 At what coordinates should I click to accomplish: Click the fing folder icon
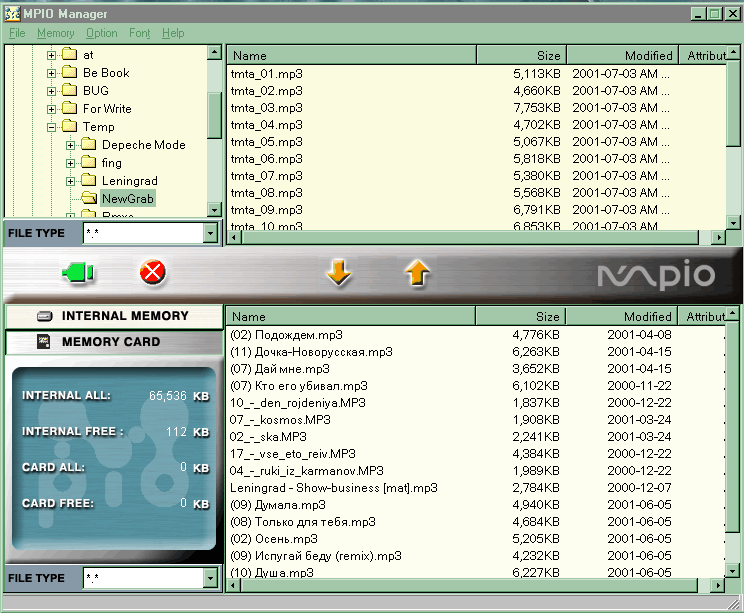(x=89, y=162)
